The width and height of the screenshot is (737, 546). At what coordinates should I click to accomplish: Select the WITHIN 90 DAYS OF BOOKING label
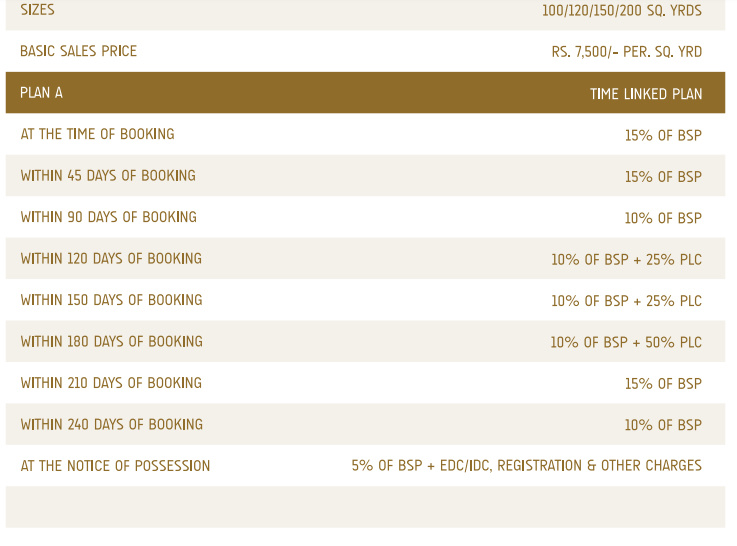coord(108,217)
